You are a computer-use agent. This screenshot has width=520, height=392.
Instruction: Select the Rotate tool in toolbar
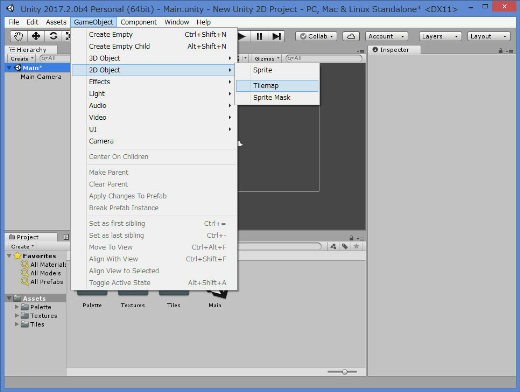(x=53, y=36)
